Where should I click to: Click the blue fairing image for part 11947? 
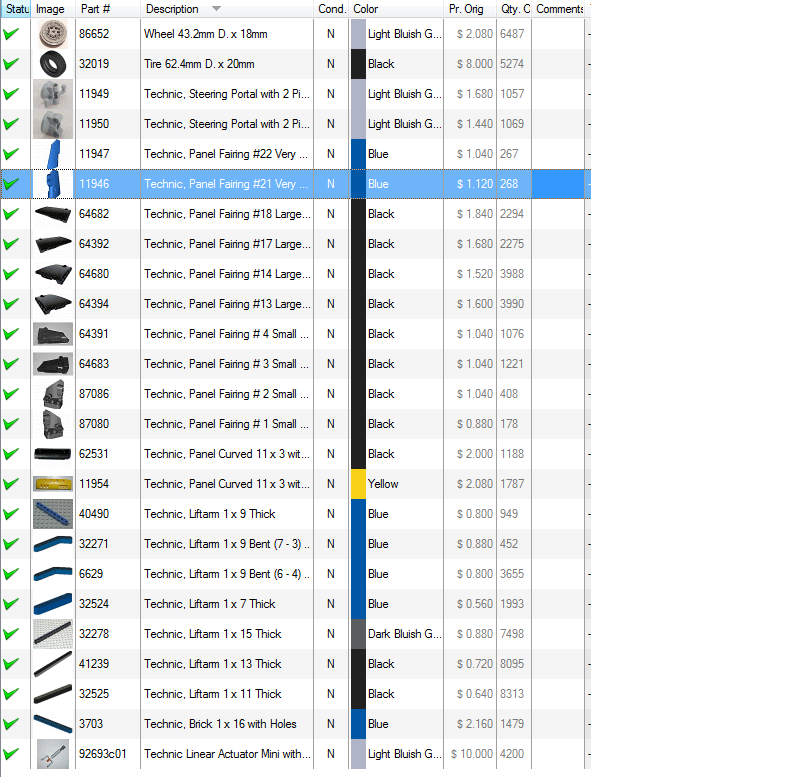[53, 154]
